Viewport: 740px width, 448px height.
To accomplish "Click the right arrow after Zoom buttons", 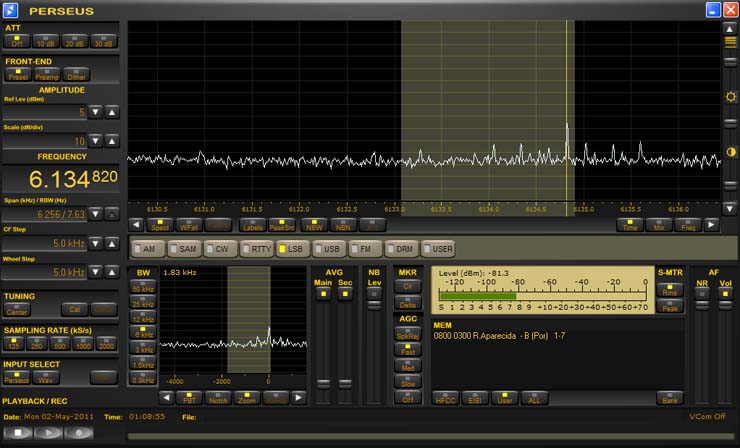I will tap(298, 398).
